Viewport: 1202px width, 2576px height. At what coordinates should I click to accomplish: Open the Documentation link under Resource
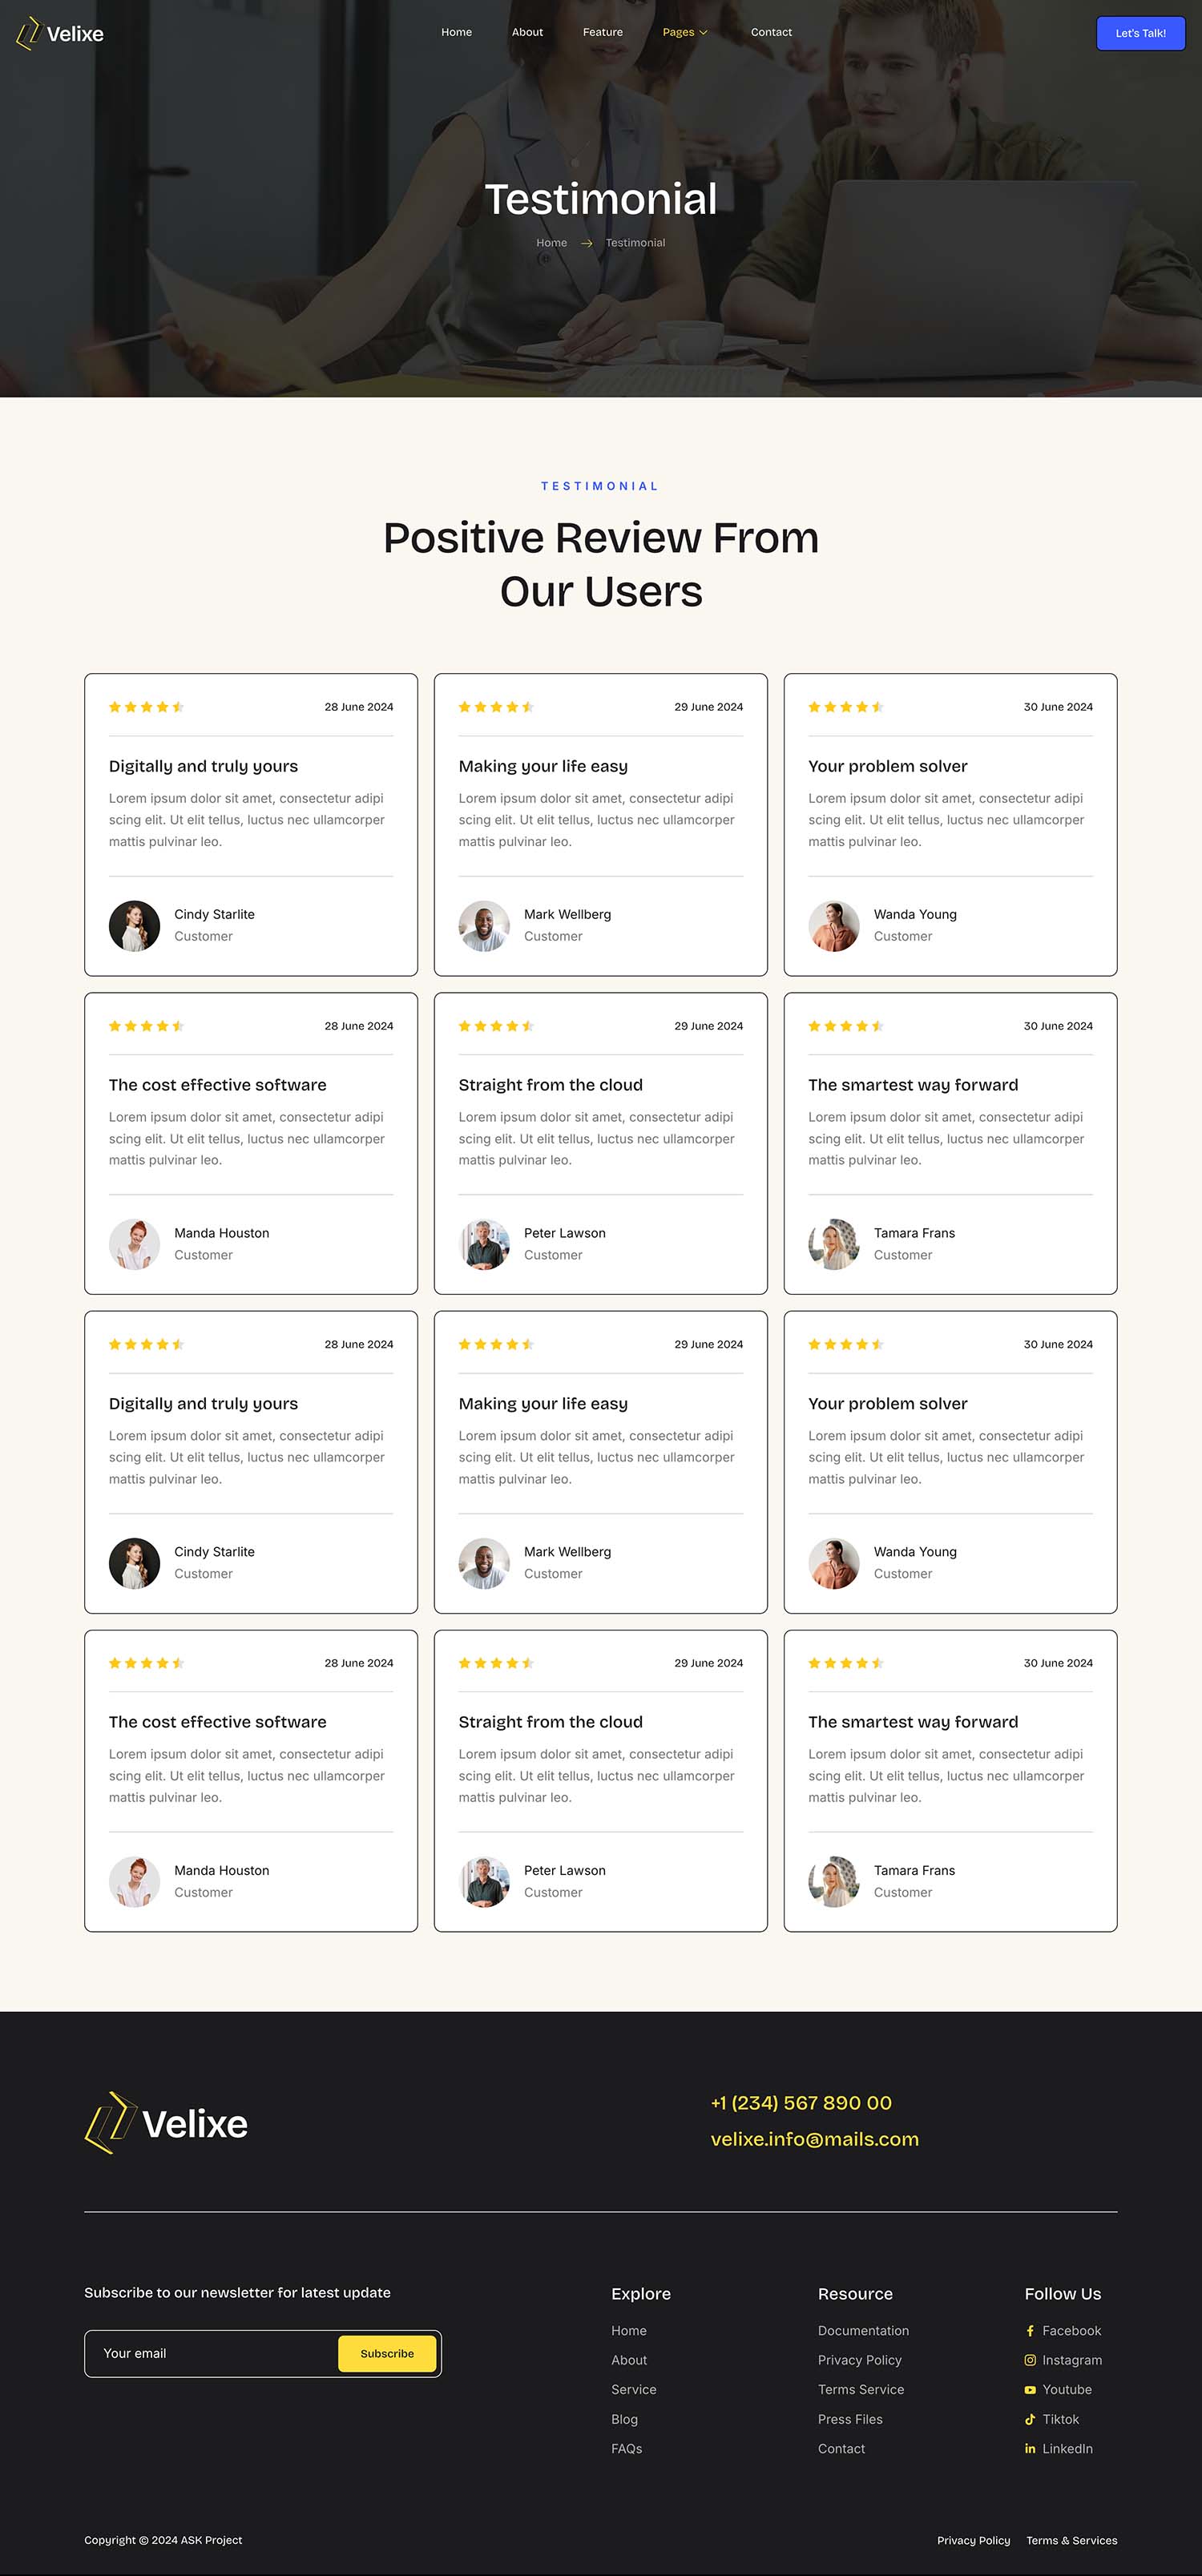click(863, 2330)
